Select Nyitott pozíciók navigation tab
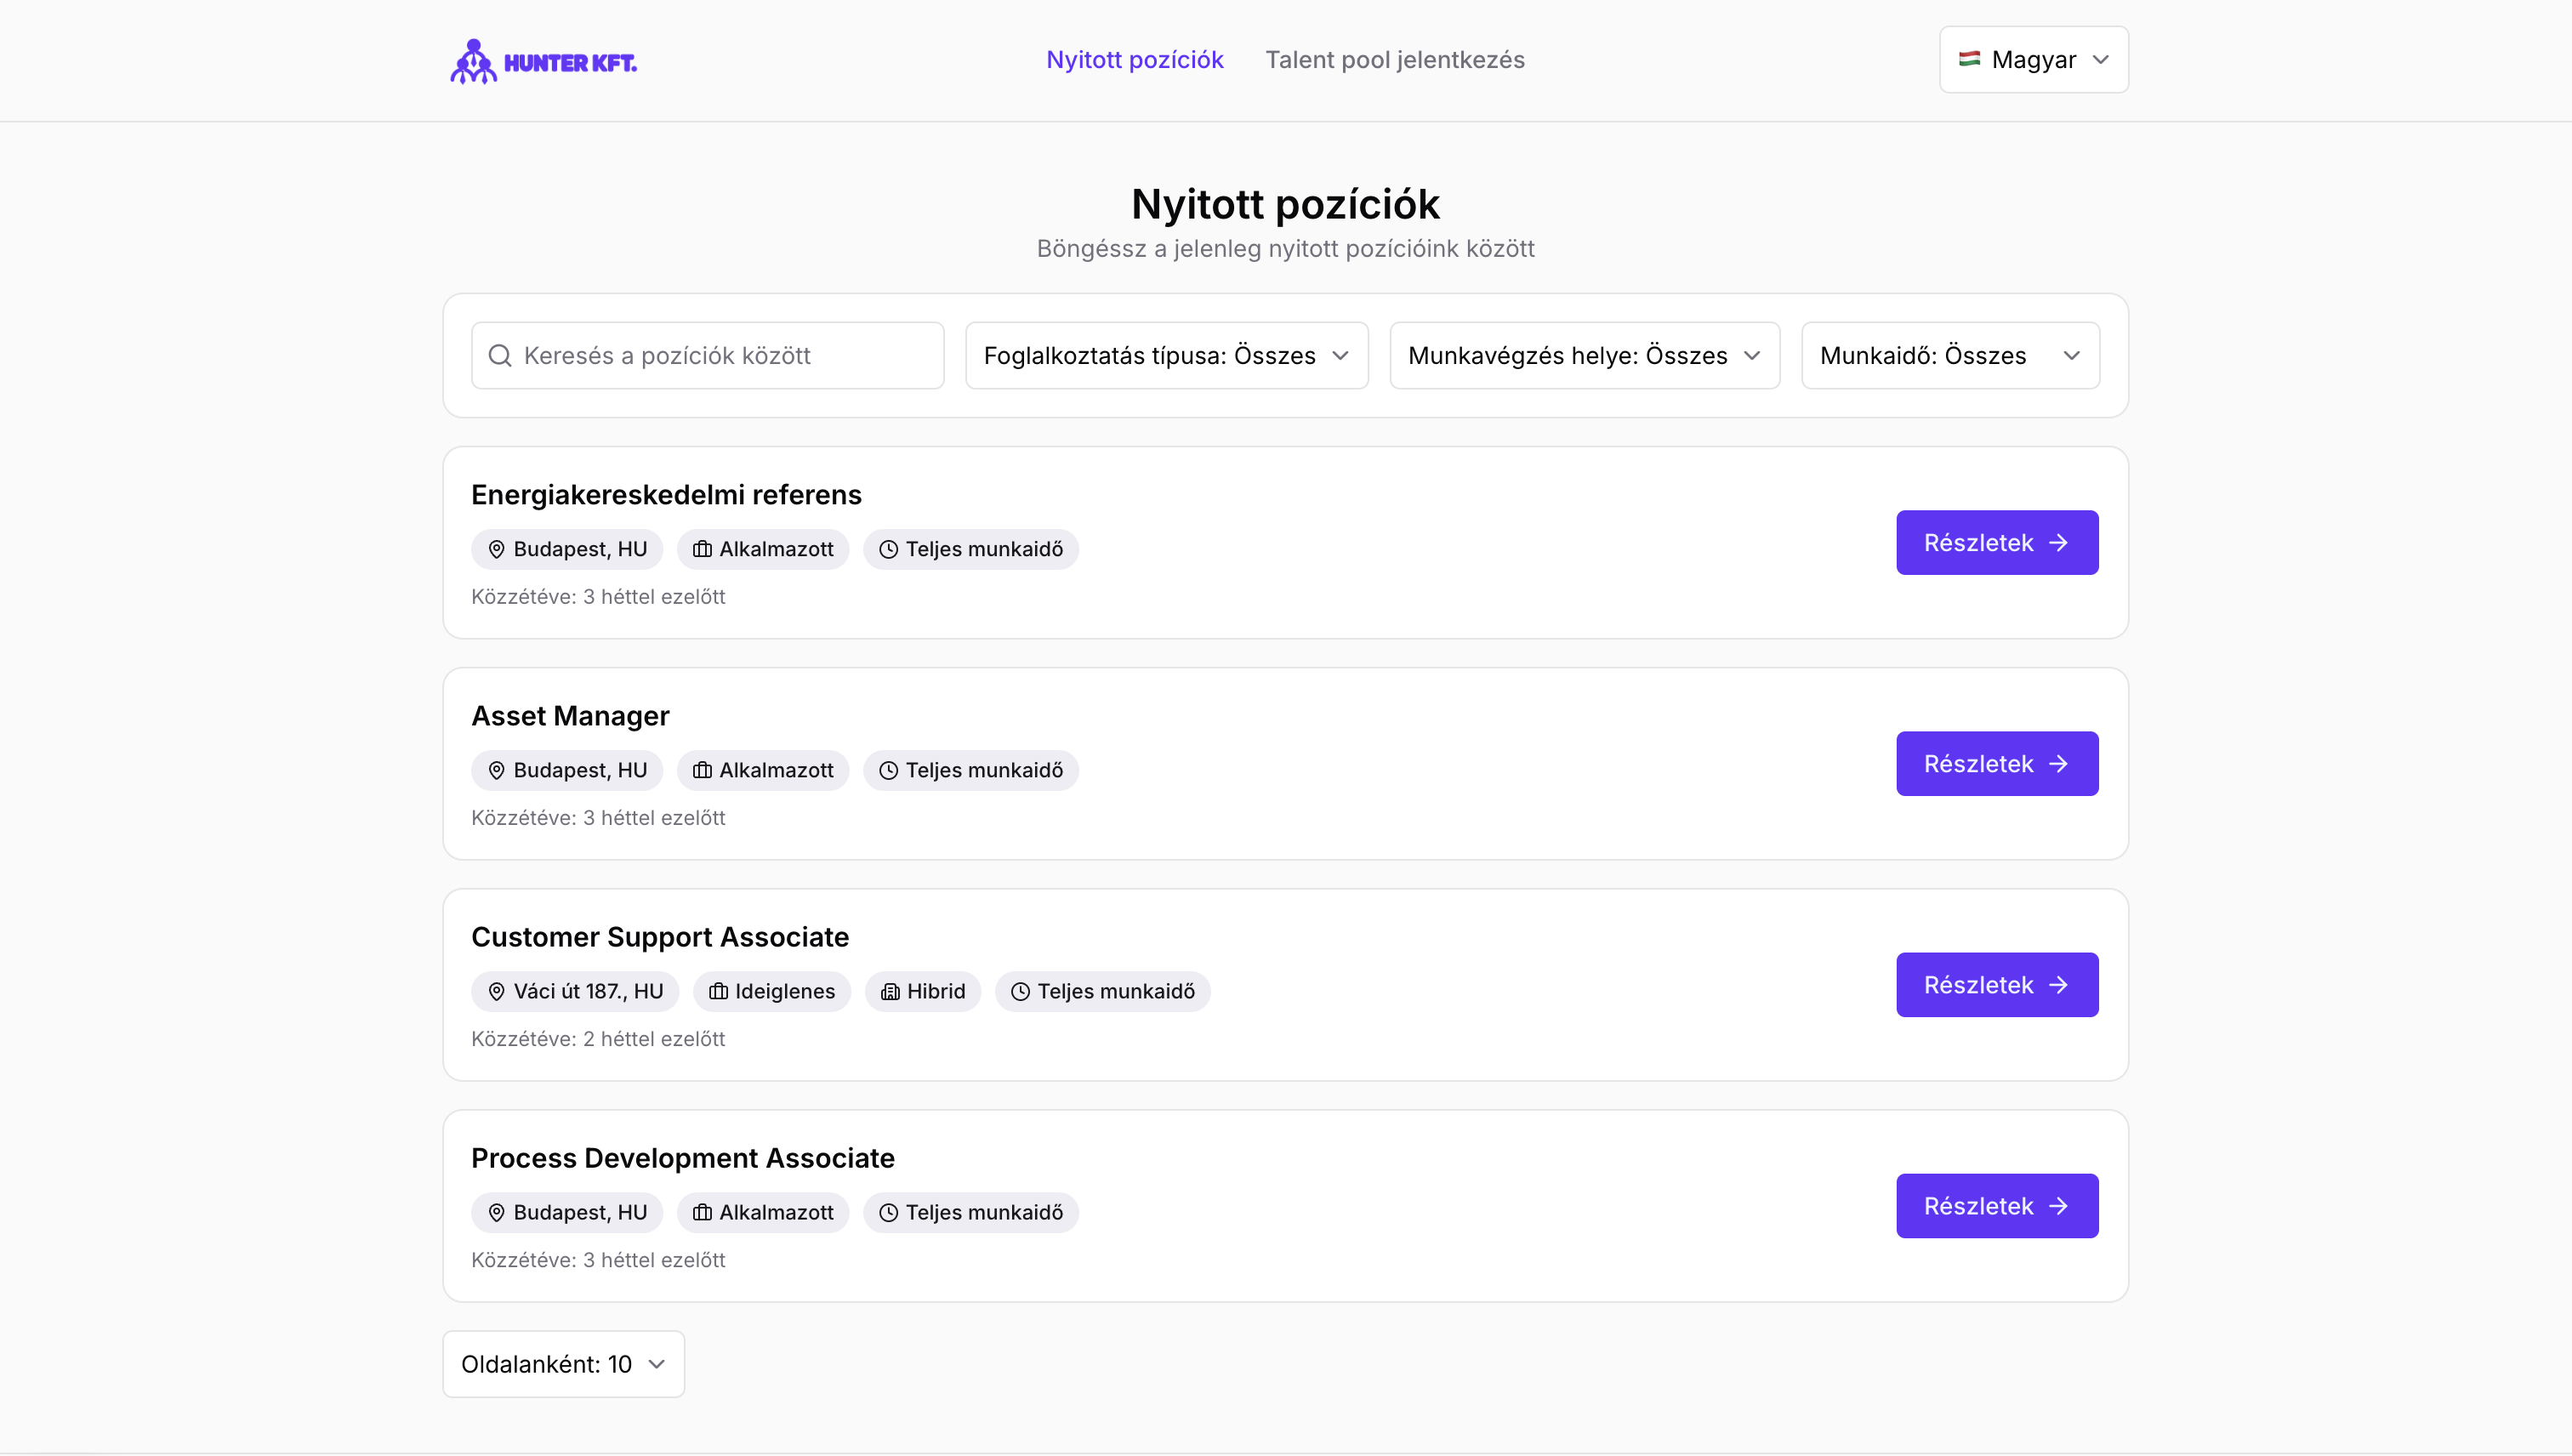This screenshot has width=2572, height=1456. point(1134,60)
